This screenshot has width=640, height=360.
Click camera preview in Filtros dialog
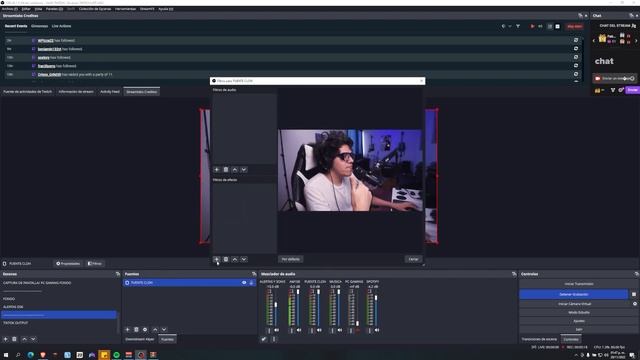[350, 170]
